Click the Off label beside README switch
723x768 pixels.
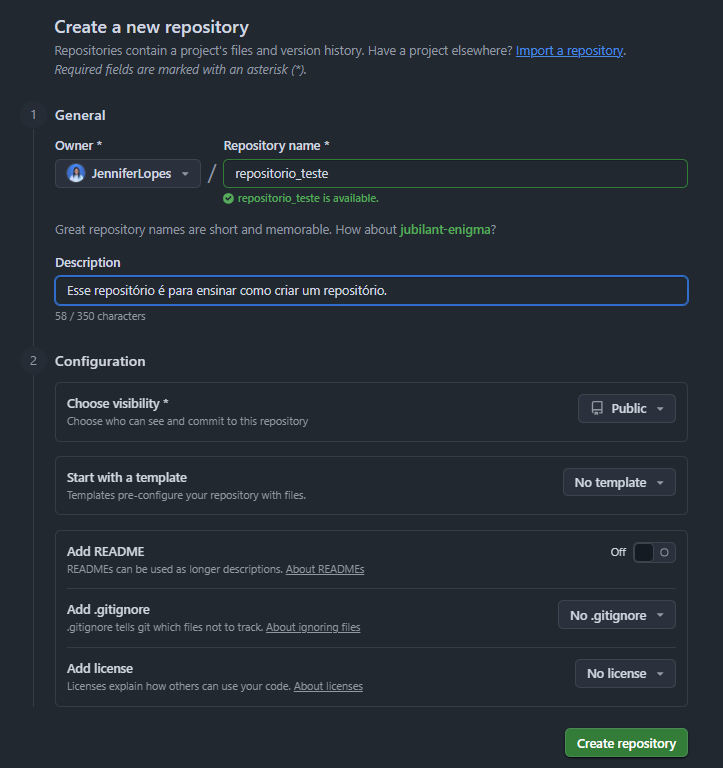(618, 552)
